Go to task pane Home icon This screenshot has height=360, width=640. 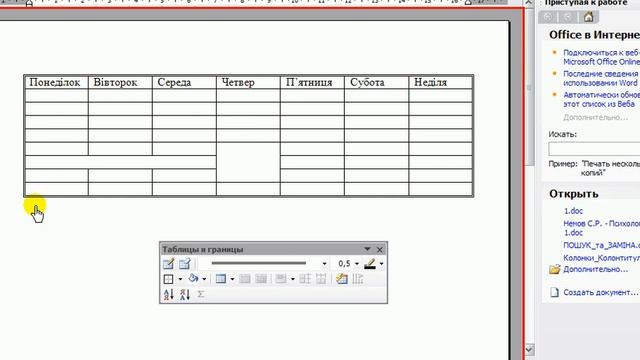tap(588, 17)
